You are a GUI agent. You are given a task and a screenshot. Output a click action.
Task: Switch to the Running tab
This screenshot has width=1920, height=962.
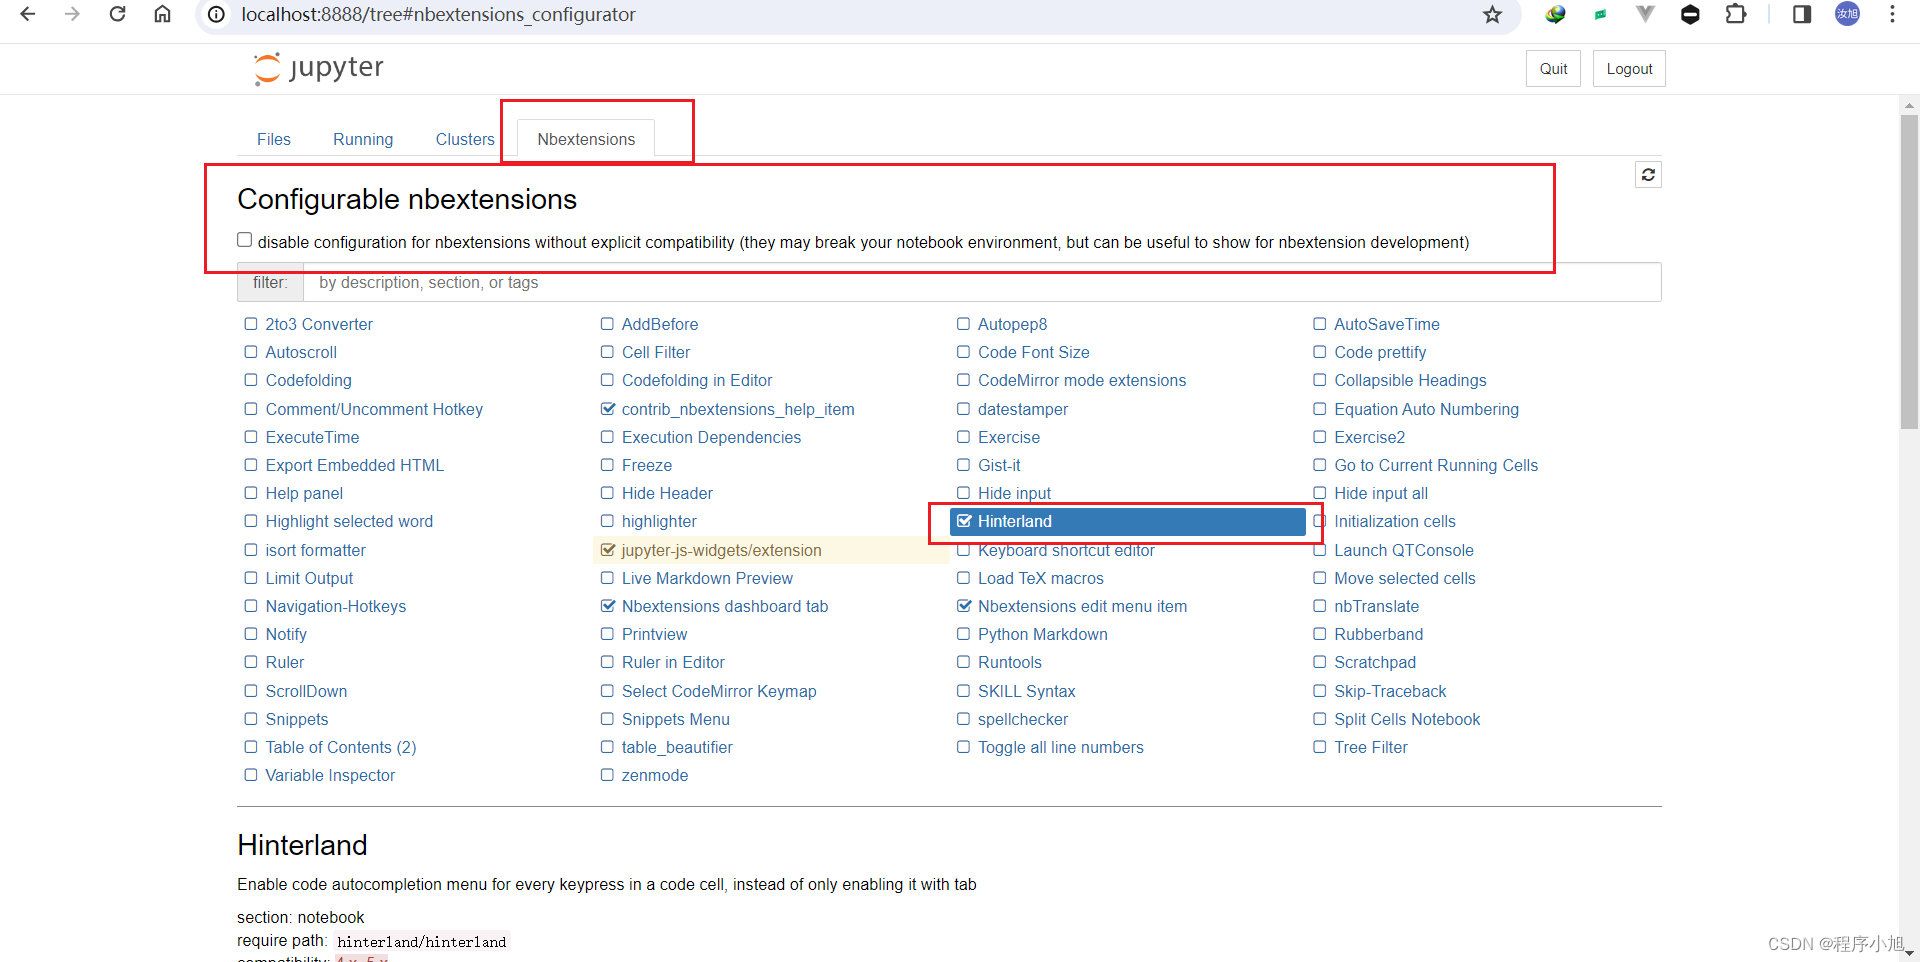click(x=363, y=140)
